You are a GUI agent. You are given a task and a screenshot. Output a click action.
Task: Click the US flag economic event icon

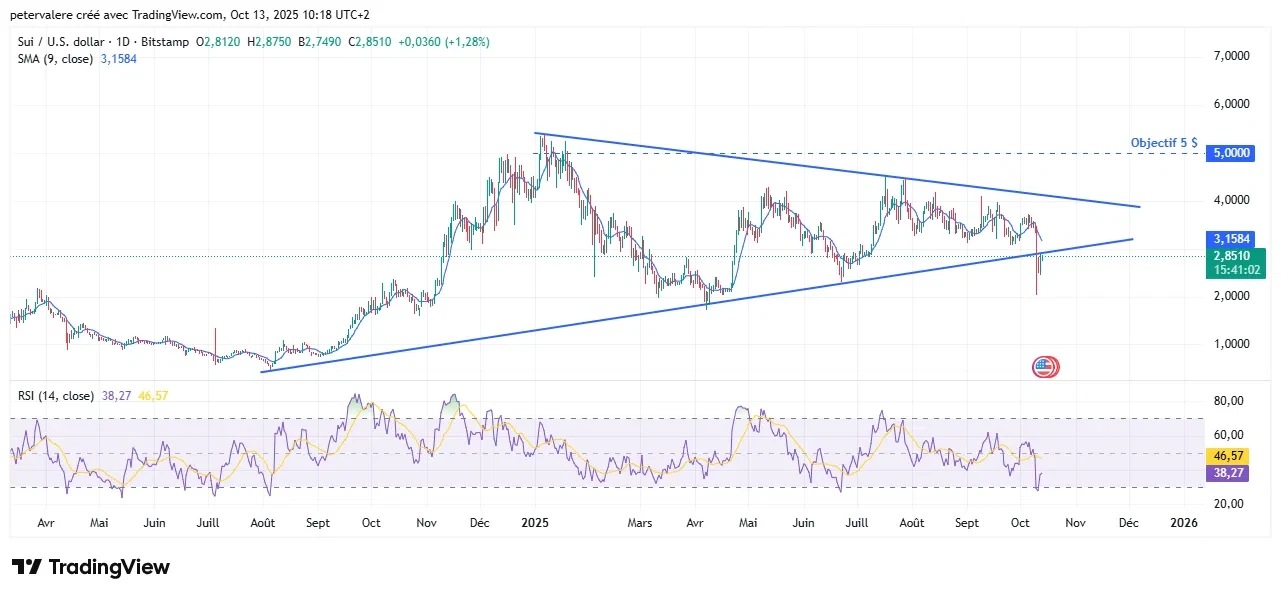(1044, 367)
